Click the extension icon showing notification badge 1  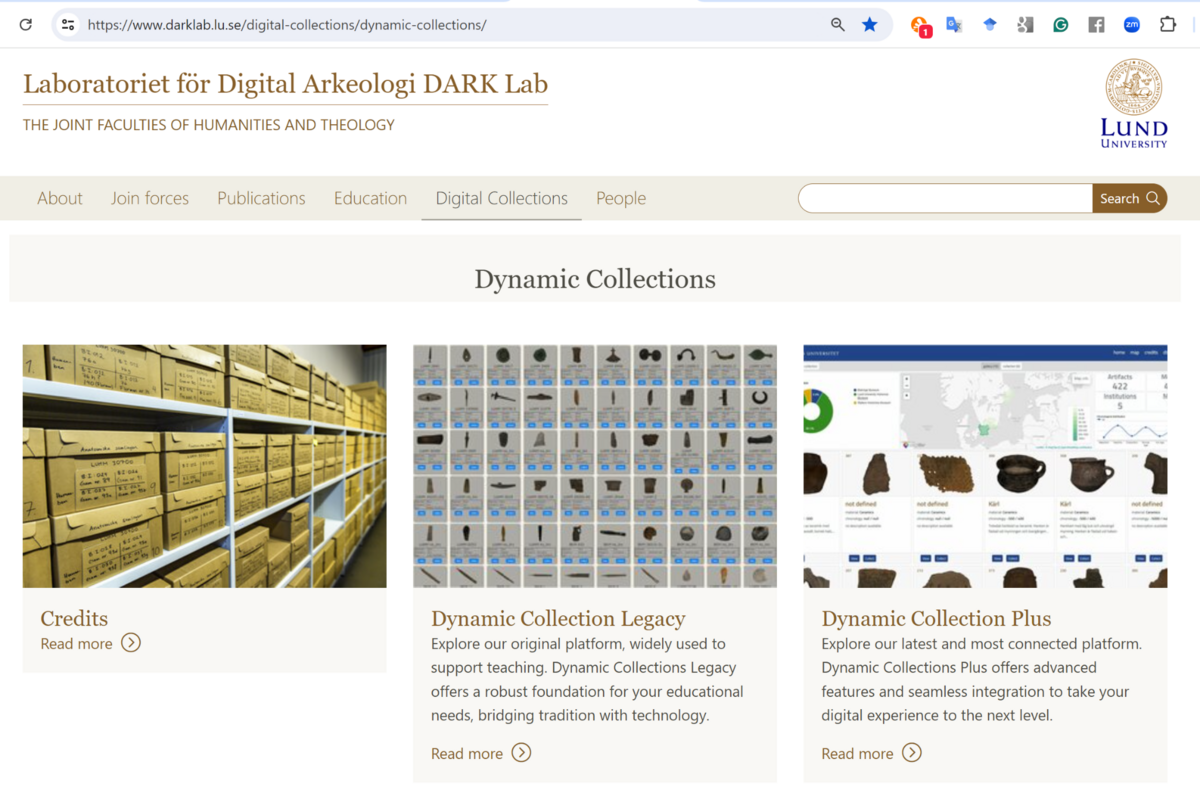[918, 24]
